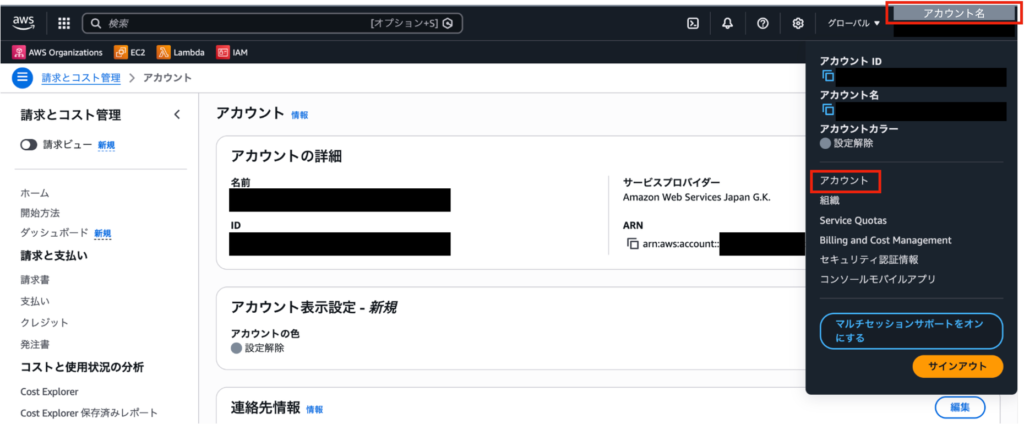The height and width of the screenshot is (424, 1024).
Task: Open the AWS services grid menu
Action: click(64, 22)
